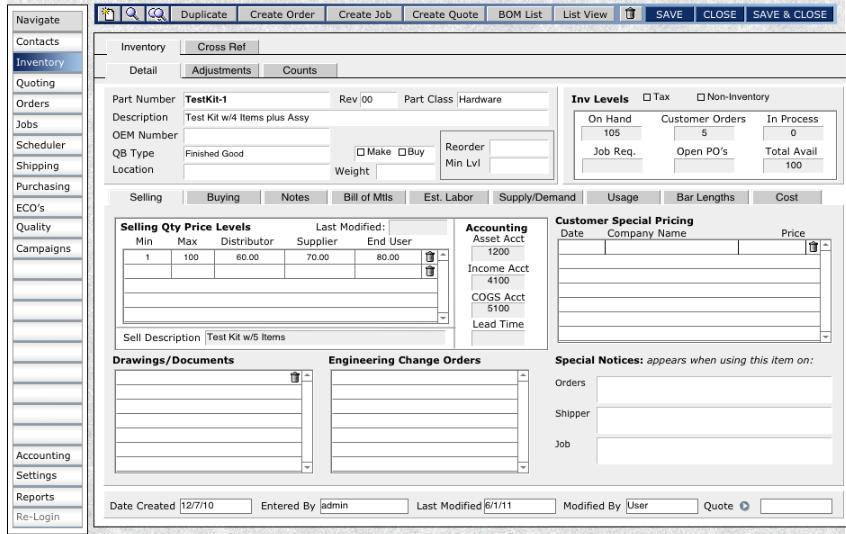Image resolution: width=846 pixels, height=534 pixels.
Task: Switch to the Cross Ref tab
Action: (221, 47)
